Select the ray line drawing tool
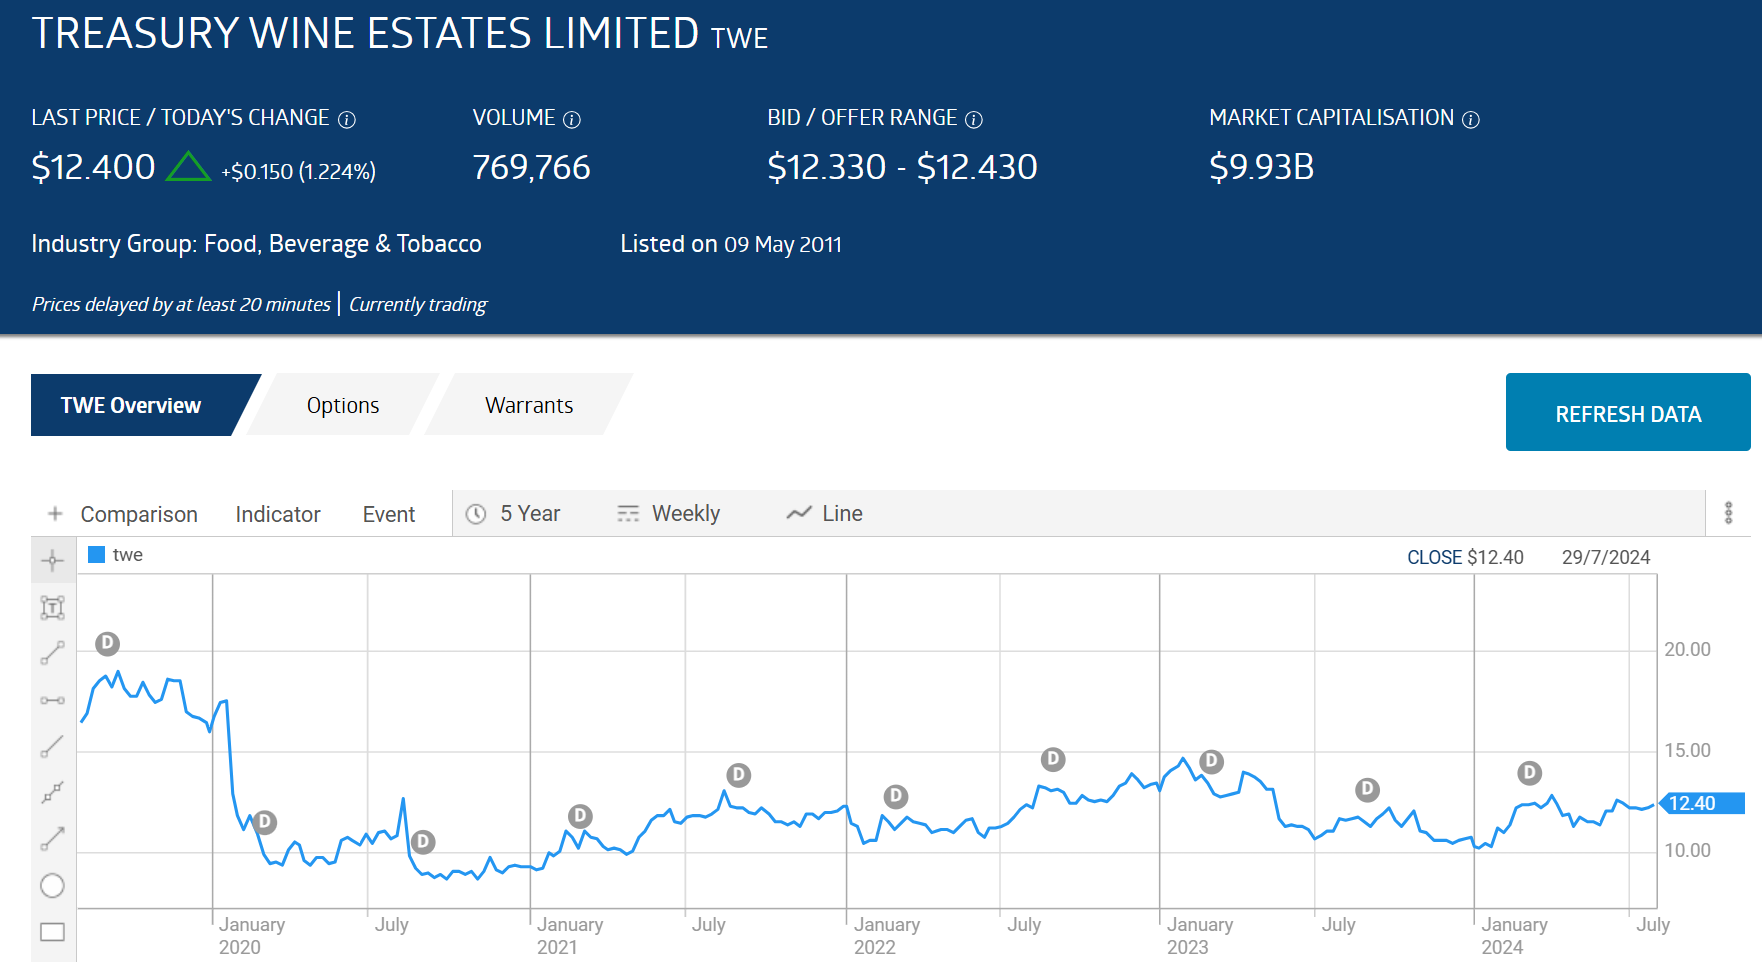 53,746
